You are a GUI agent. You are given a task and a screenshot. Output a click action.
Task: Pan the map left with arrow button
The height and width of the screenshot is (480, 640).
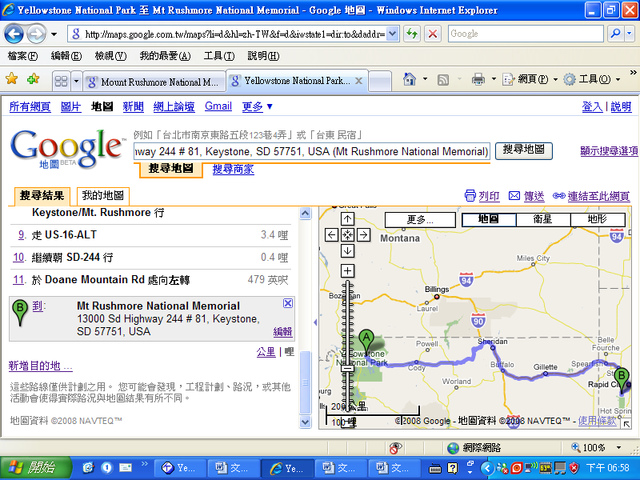coord(331,235)
